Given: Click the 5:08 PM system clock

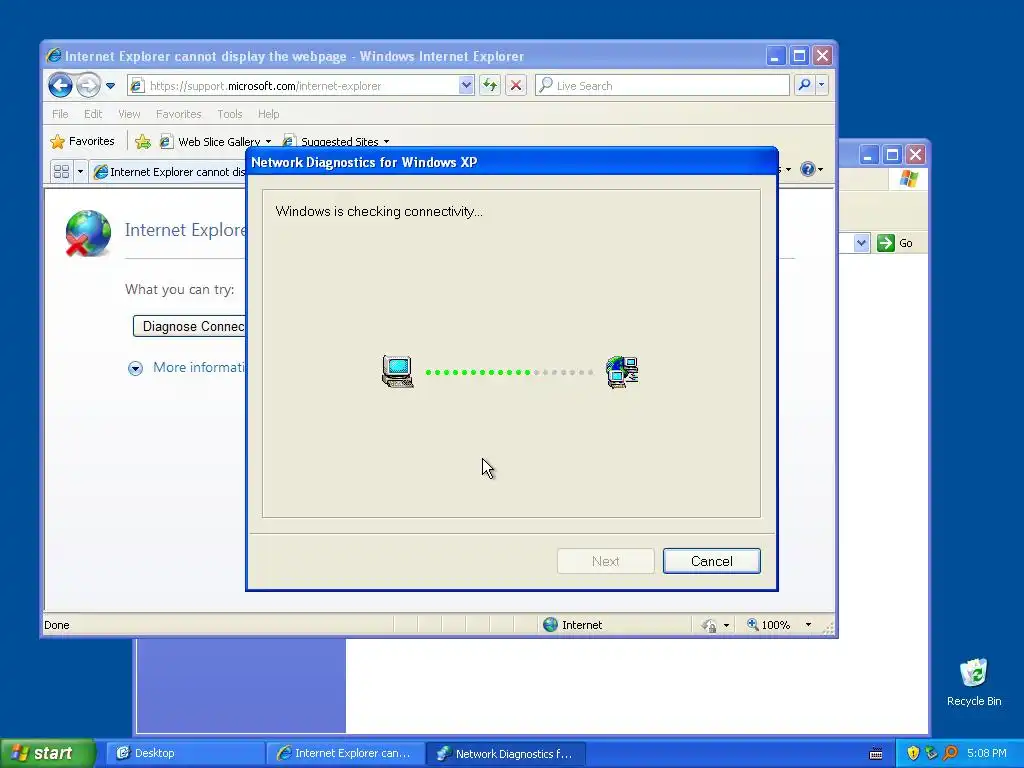Looking at the screenshot, I should tap(987, 753).
